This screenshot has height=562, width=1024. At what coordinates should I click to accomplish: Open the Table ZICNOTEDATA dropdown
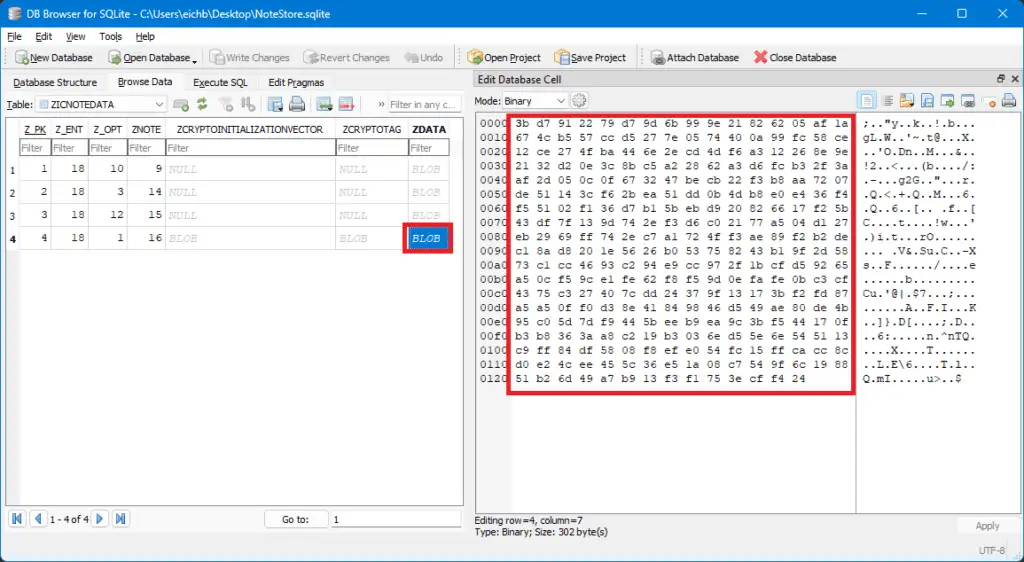click(x=101, y=104)
